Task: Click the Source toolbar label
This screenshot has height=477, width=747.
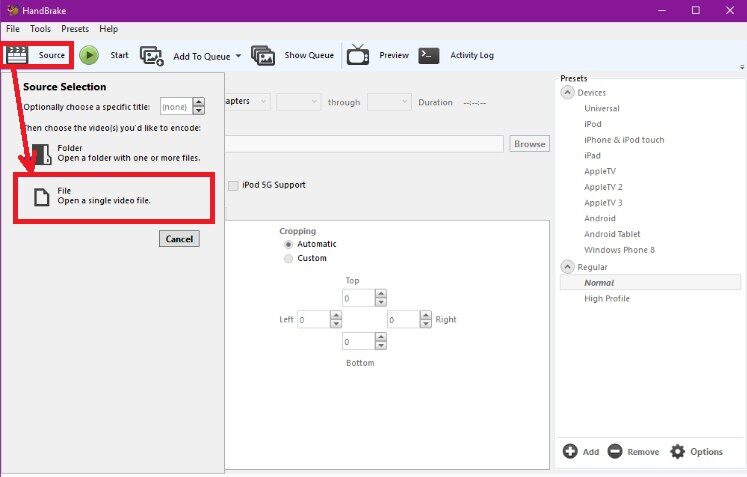Action: click(x=51, y=55)
